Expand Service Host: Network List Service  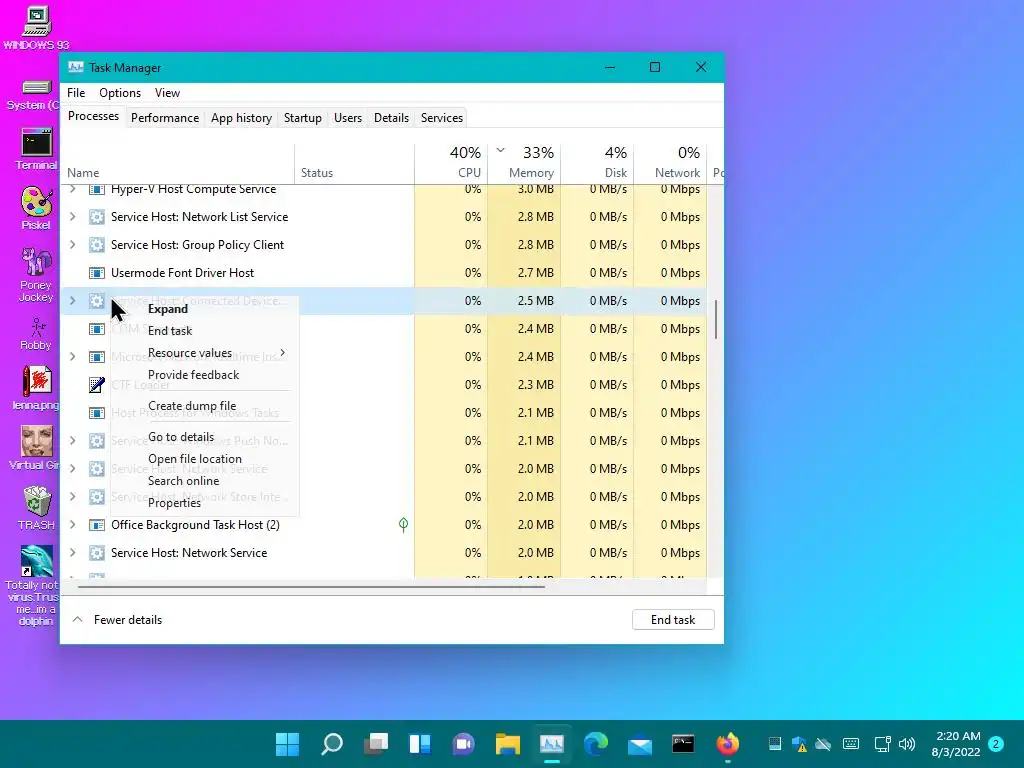pos(72,217)
